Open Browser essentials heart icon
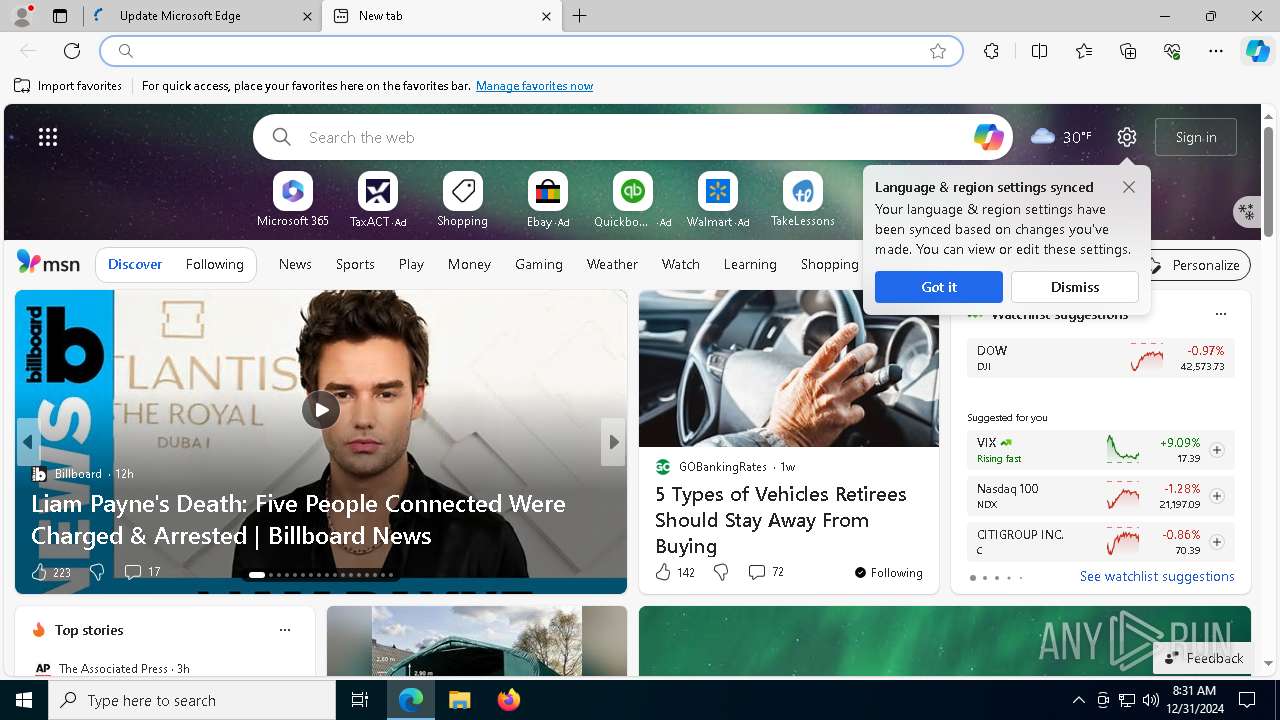Viewport: 1280px width, 720px height. tap(1172, 51)
